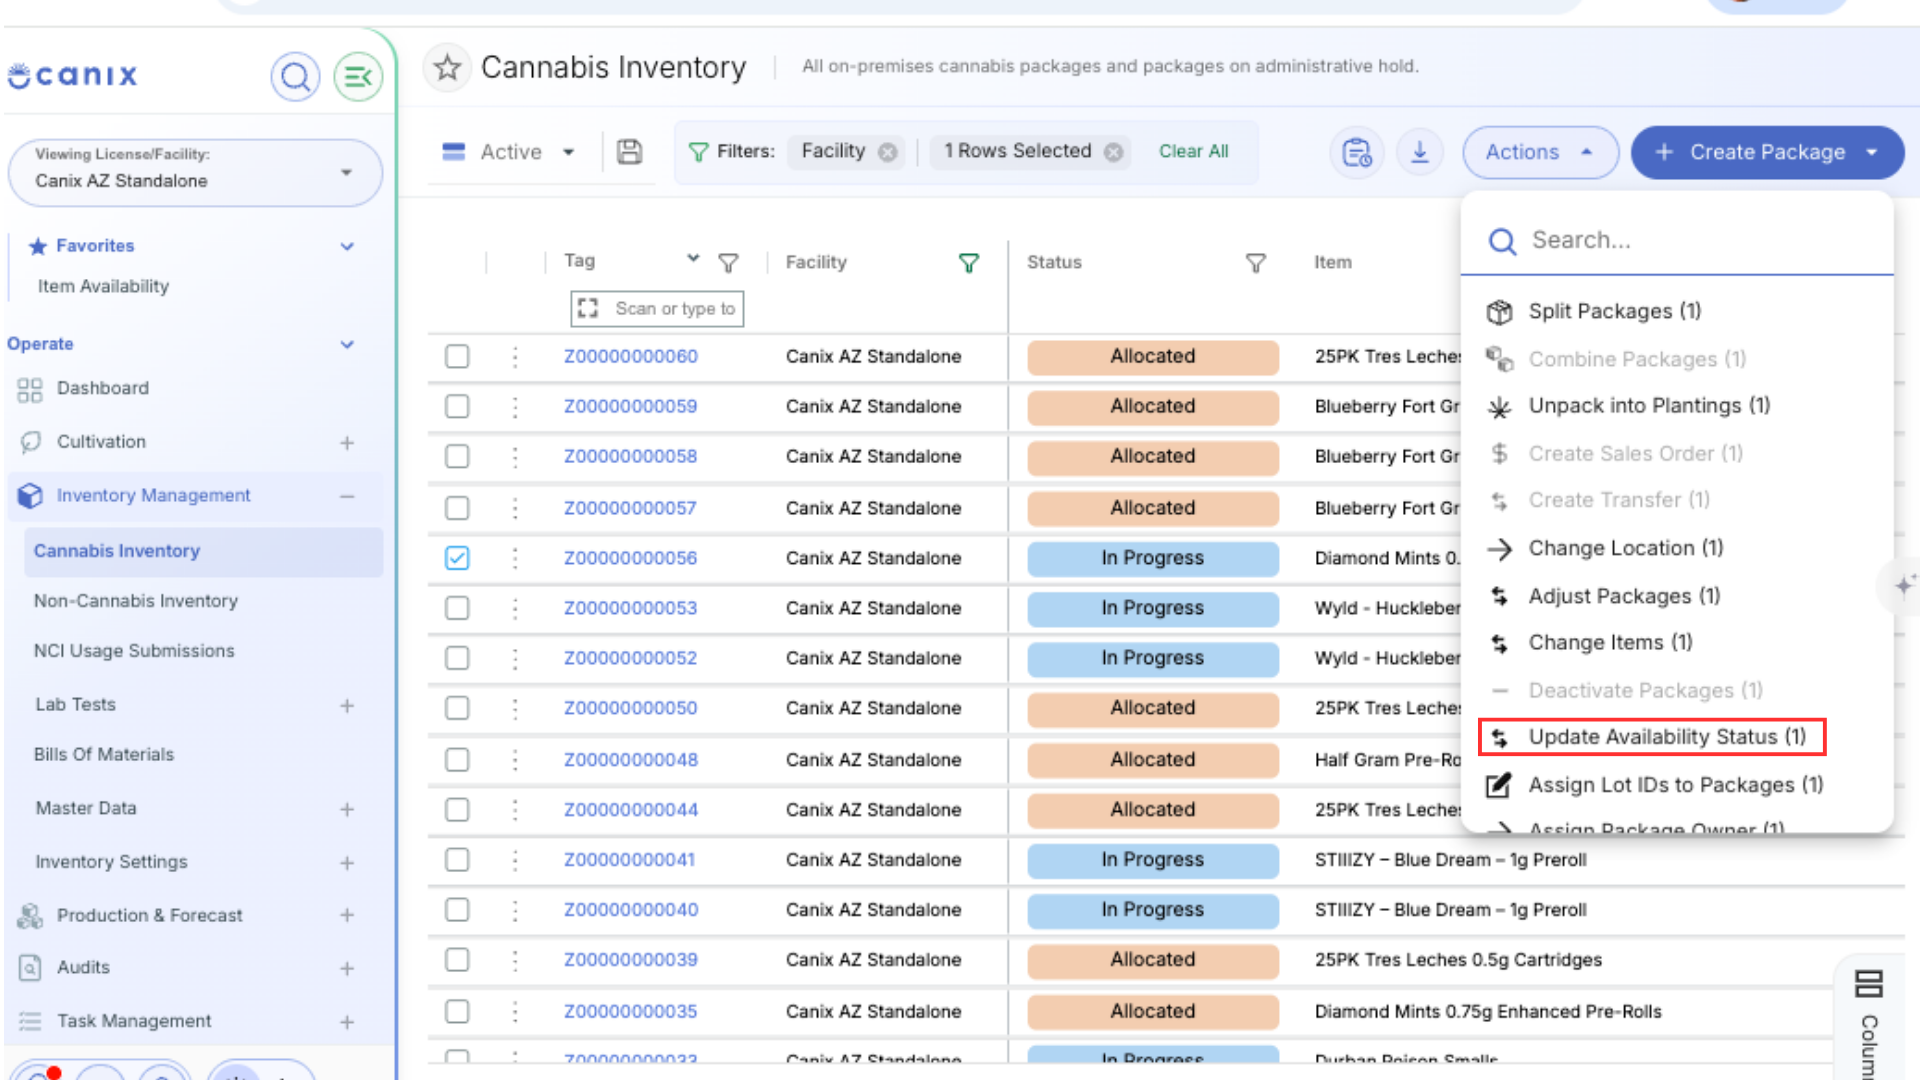Remove the Facility filter chip
Image resolution: width=1920 pixels, height=1080 pixels.
[x=887, y=152]
